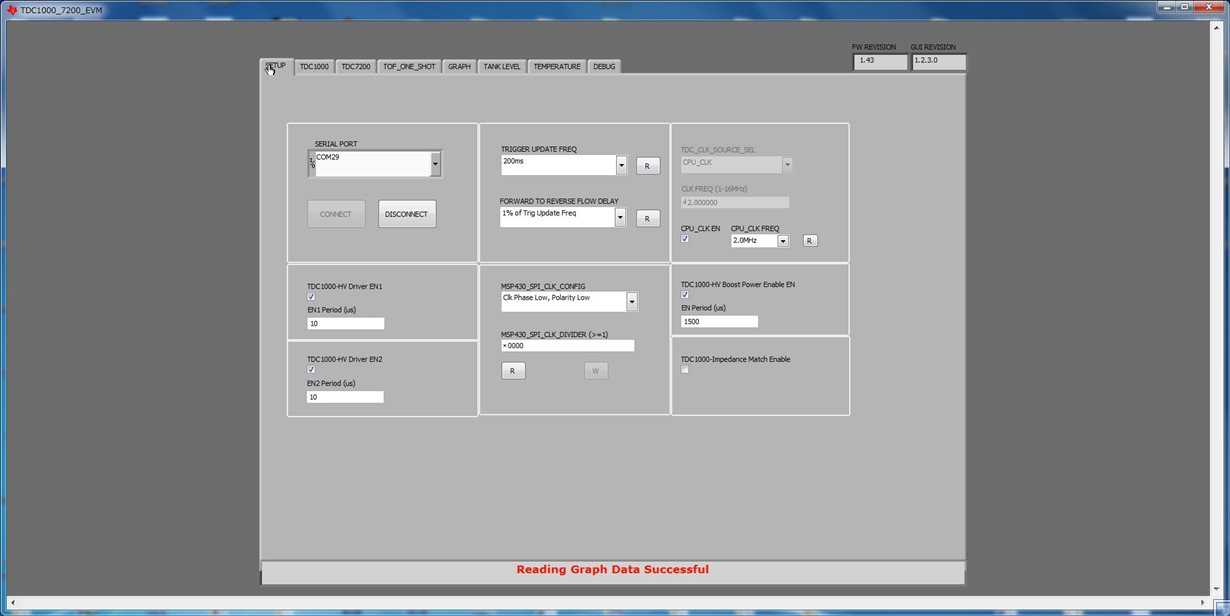Click the EN Period 1500 input field

[x=720, y=322]
